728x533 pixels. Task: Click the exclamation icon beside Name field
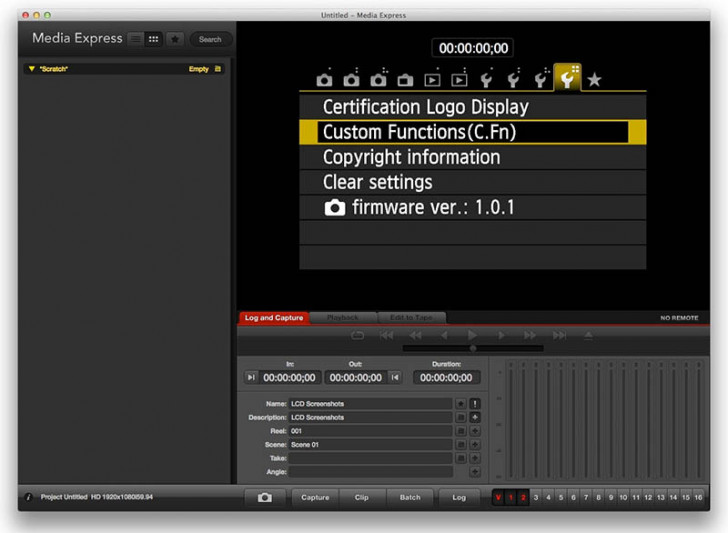[474, 403]
